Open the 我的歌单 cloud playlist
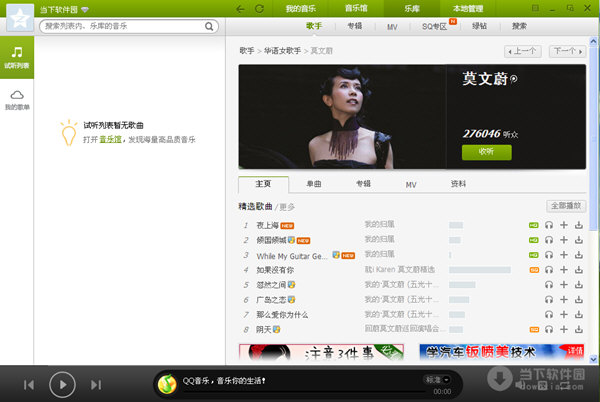 17,100
